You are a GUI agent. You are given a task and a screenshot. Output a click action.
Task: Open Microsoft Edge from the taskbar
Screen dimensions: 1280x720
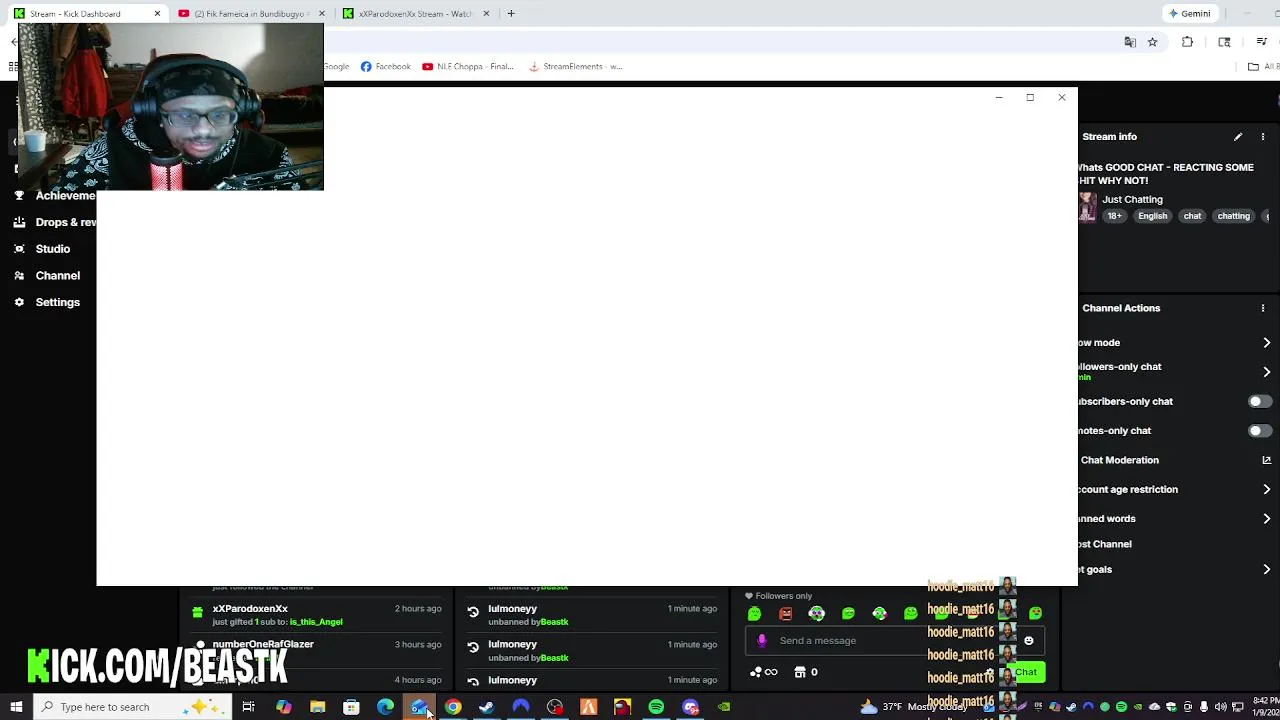pos(385,707)
